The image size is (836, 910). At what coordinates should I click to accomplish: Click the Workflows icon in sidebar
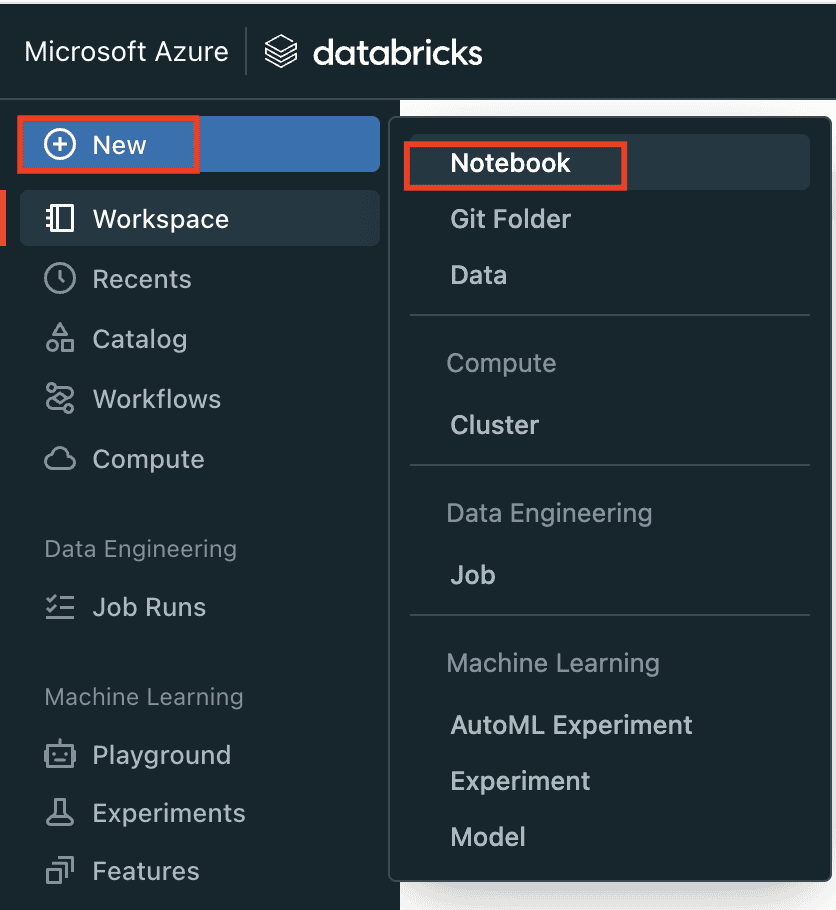[60, 399]
